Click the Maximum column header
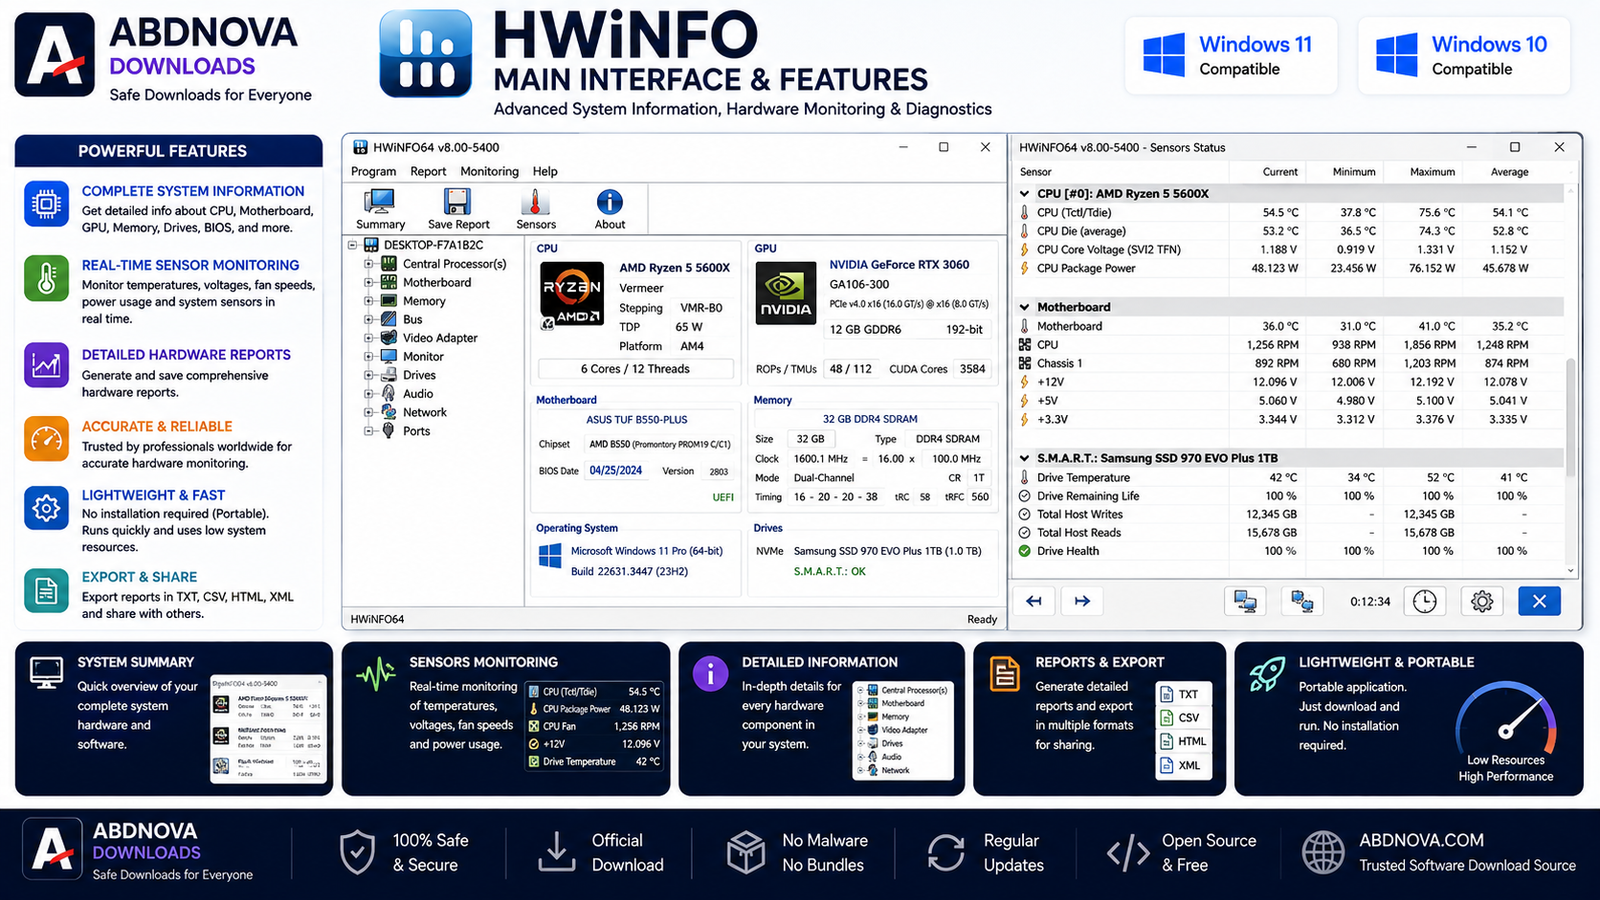Viewport: 1600px width, 900px height. pyautogui.click(x=1432, y=172)
